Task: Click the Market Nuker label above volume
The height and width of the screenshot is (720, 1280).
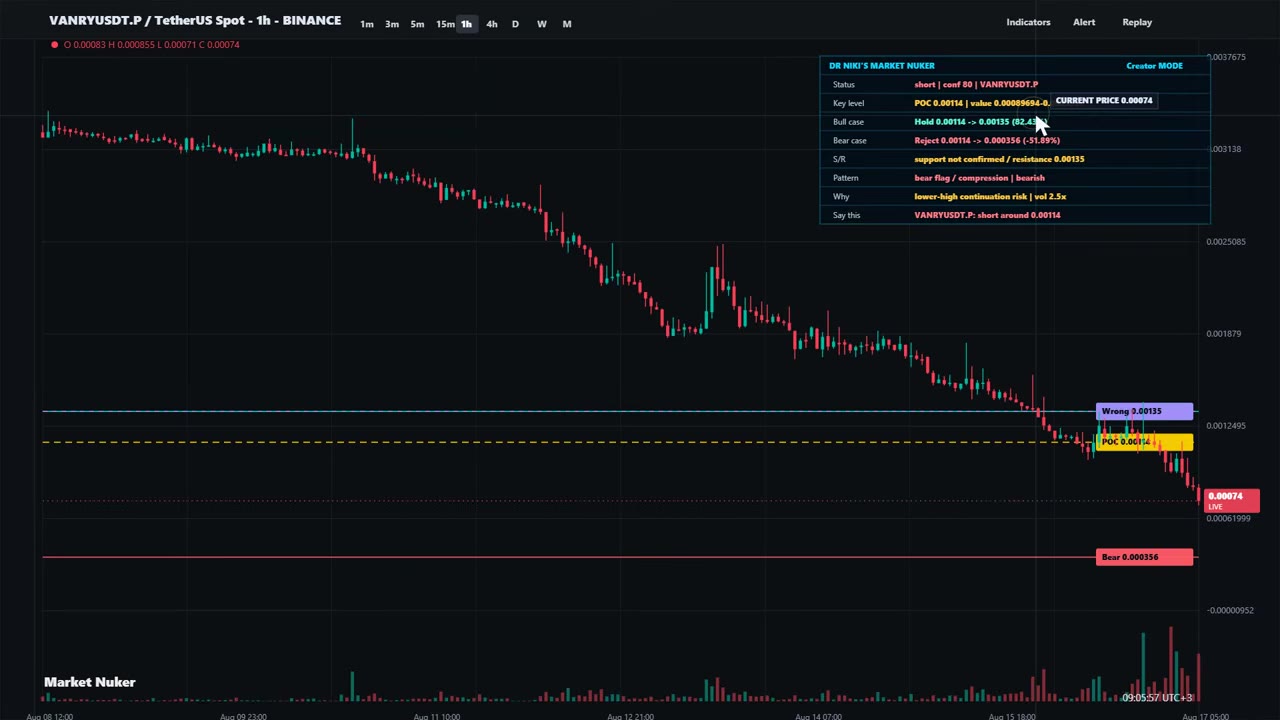Action: coord(90,682)
